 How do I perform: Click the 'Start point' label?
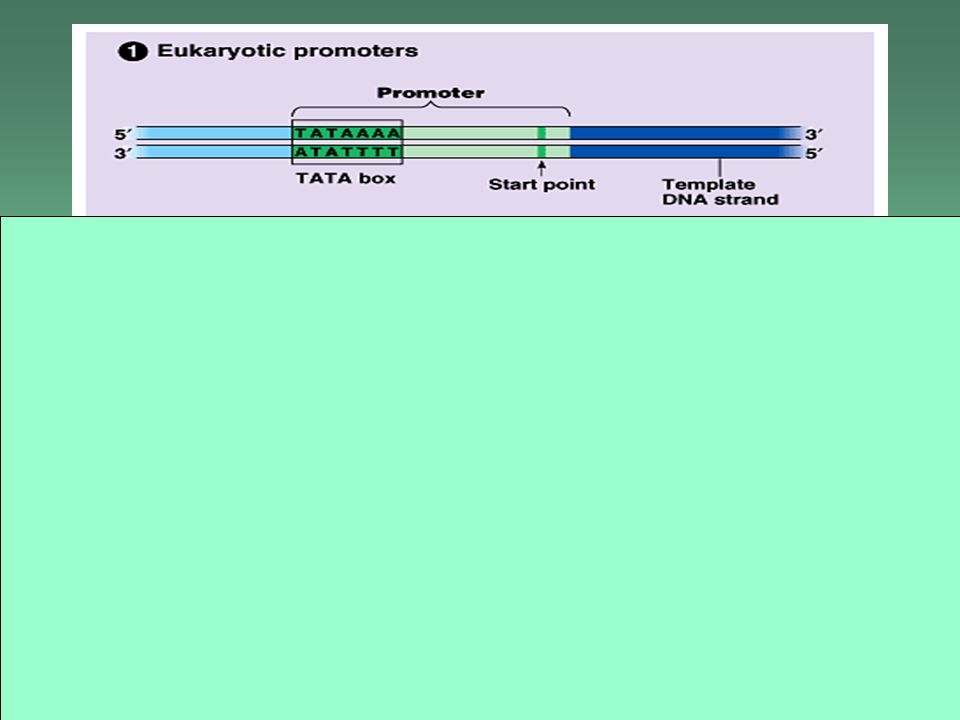[542, 184]
